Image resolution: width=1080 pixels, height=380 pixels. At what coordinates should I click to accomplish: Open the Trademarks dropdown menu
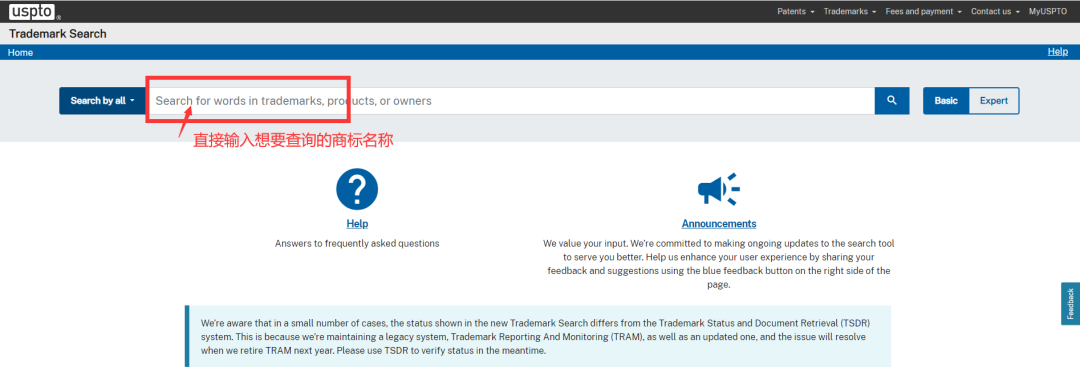pos(850,12)
